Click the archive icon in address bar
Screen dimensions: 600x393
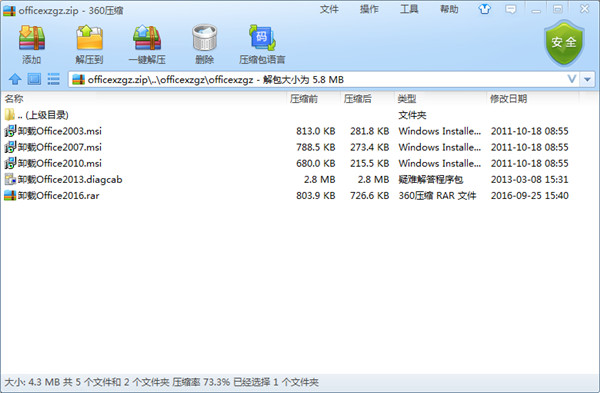[78, 79]
